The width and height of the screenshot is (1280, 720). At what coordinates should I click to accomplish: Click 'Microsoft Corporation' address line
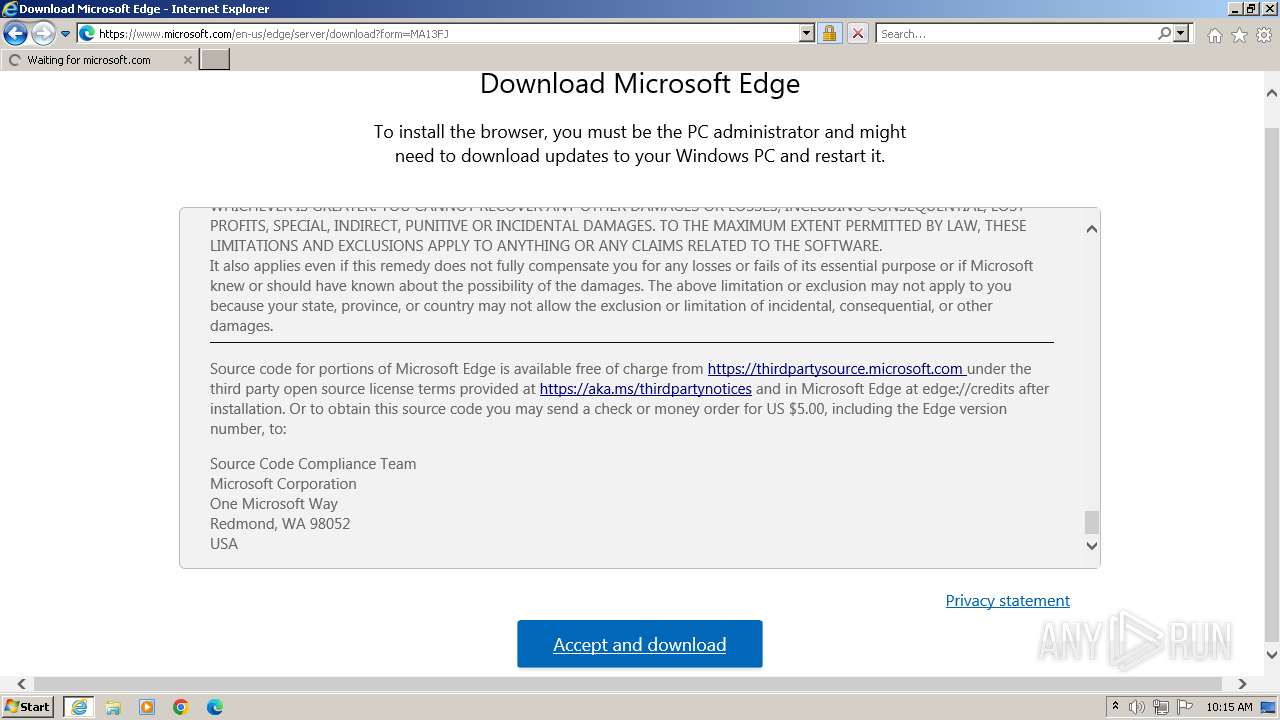click(x=283, y=484)
